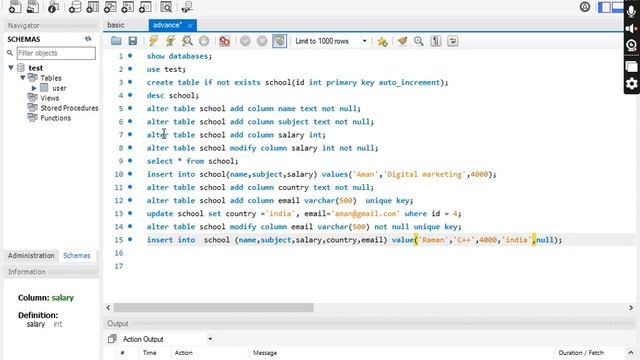This screenshot has width=640, height=360.
Task: Click the recorder overlay window icon
Action: [631, 67]
